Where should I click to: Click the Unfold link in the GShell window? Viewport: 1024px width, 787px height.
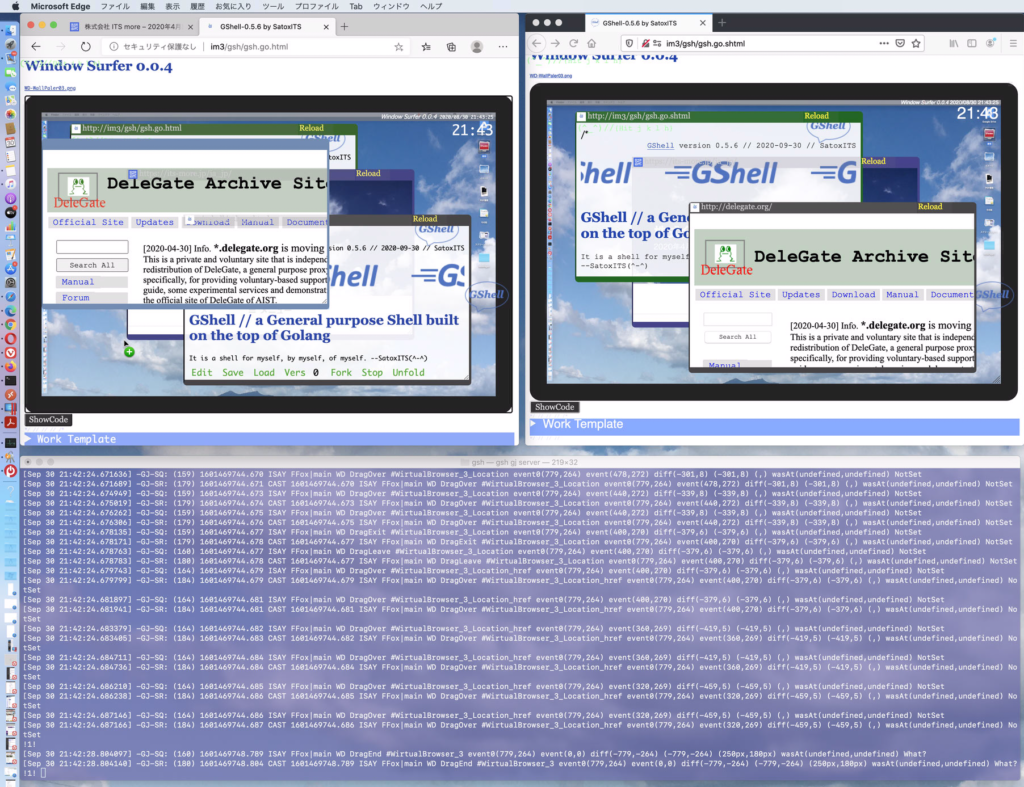(408, 372)
